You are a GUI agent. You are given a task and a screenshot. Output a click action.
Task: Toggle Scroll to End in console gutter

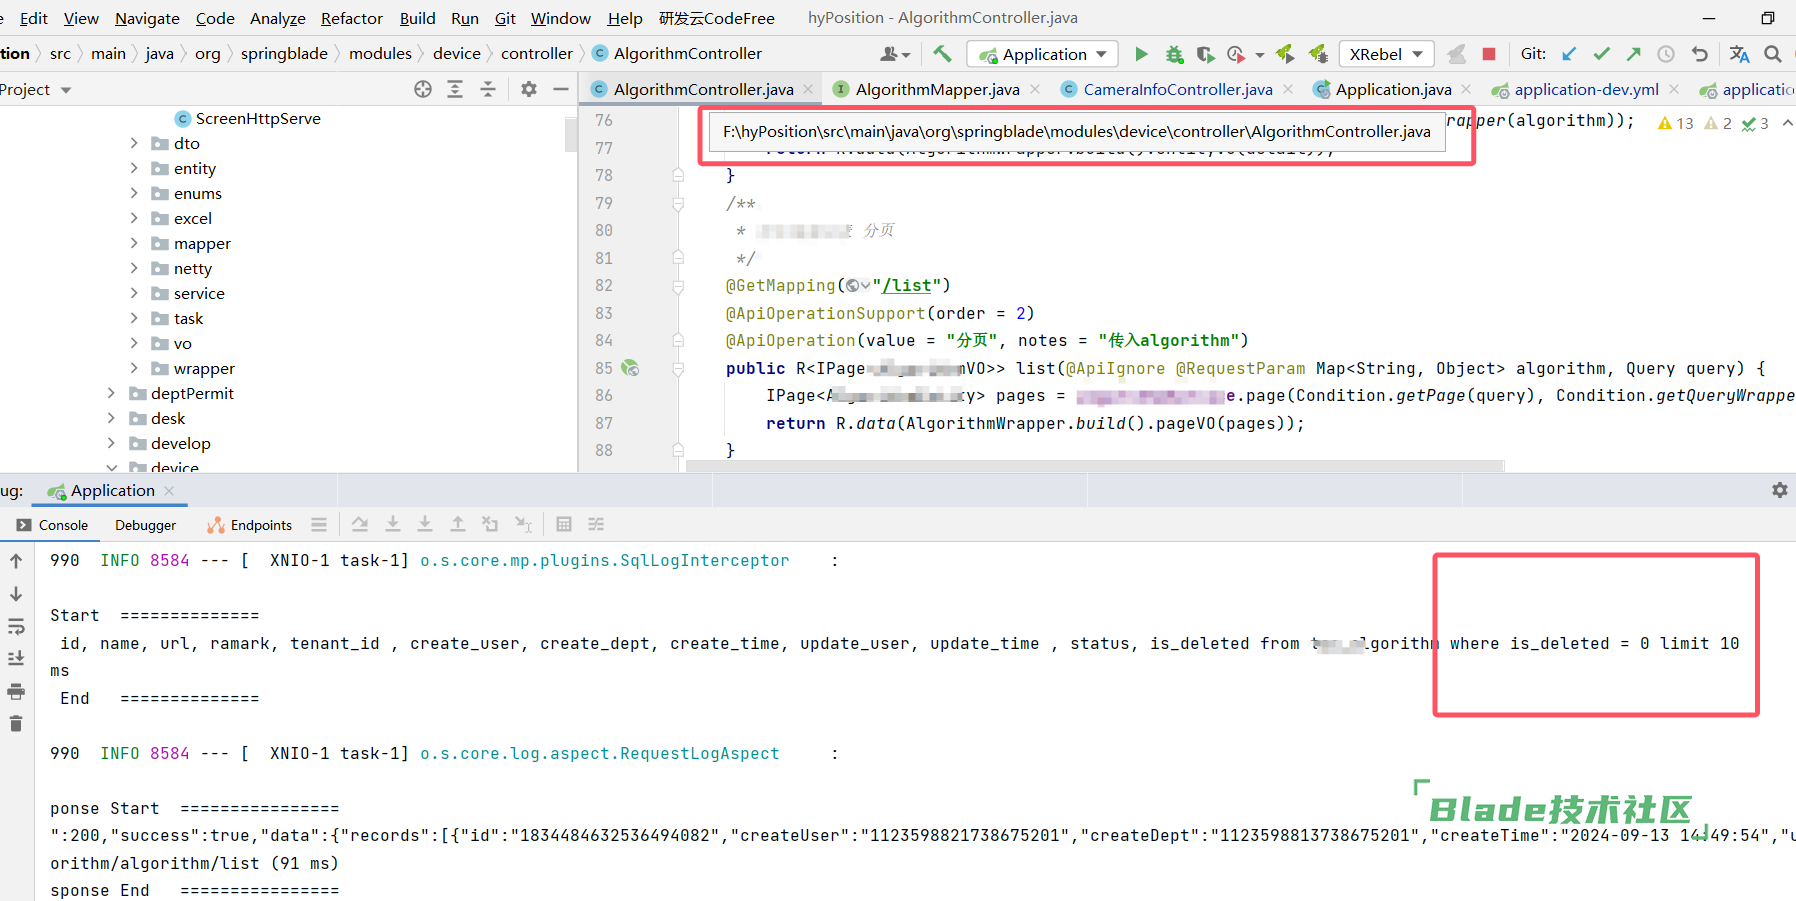pyautogui.click(x=16, y=658)
